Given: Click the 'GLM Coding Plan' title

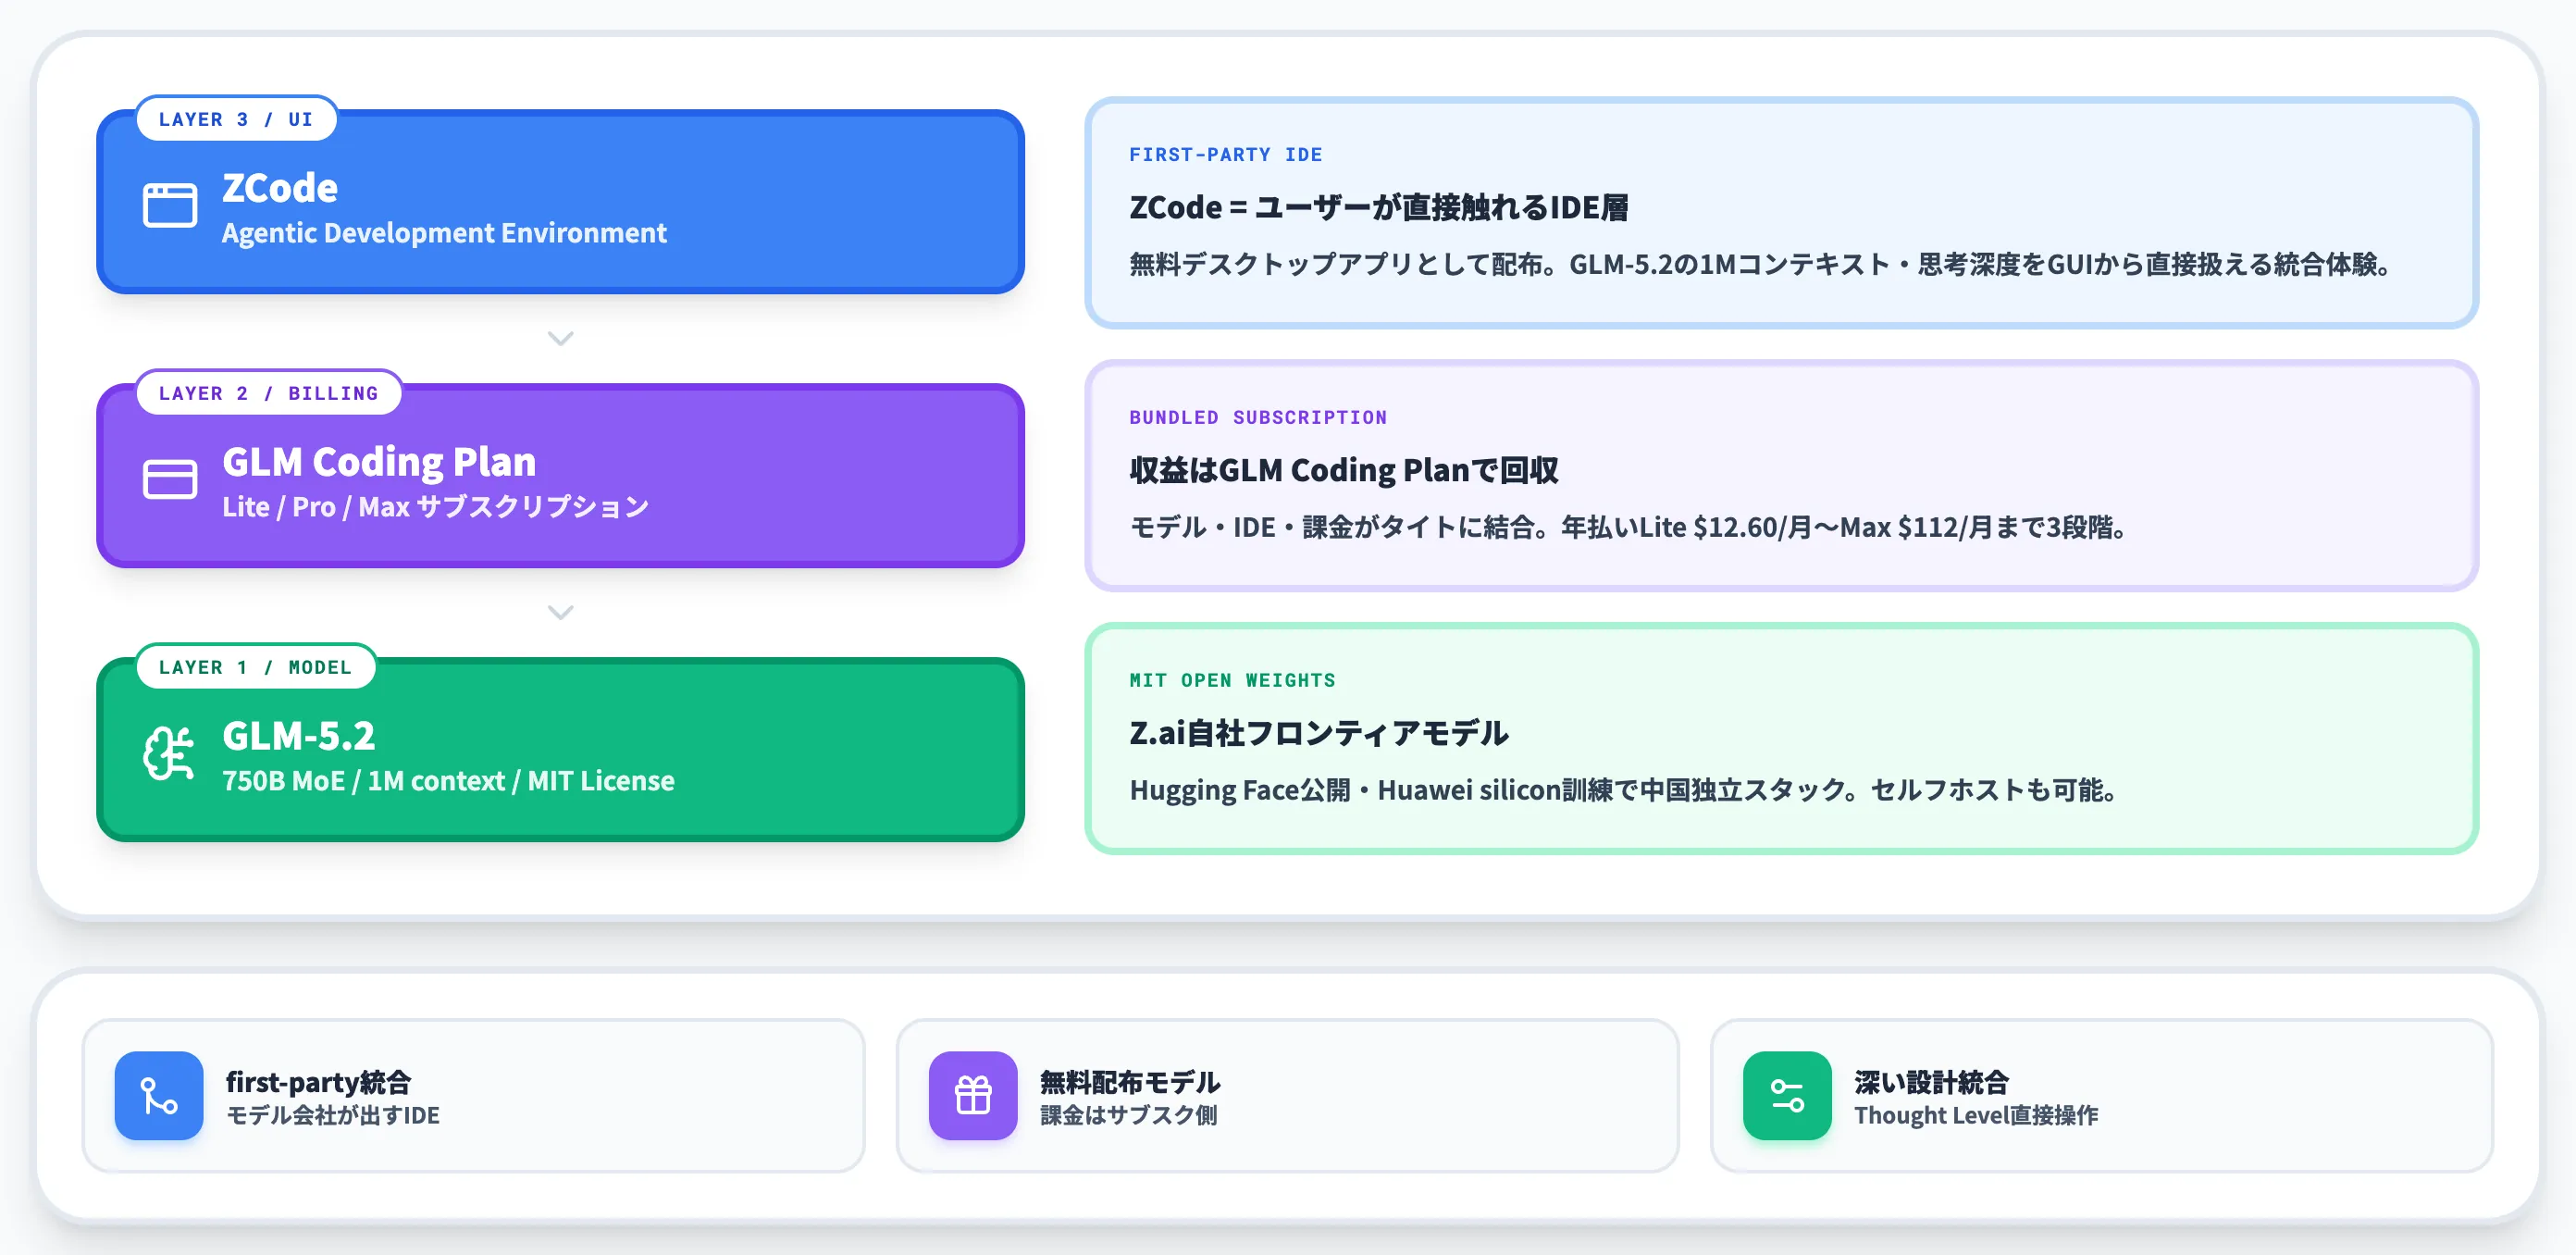Looking at the screenshot, I should tap(379, 462).
